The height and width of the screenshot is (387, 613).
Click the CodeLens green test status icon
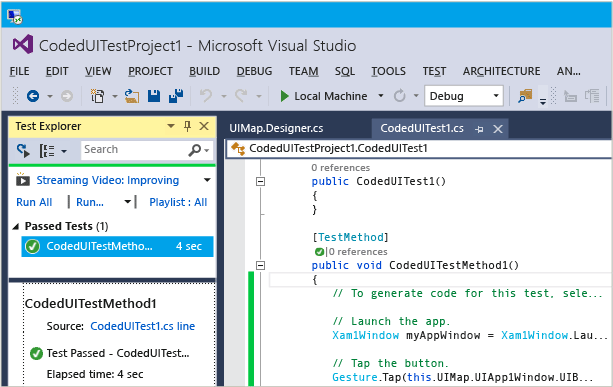click(x=319, y=252)
